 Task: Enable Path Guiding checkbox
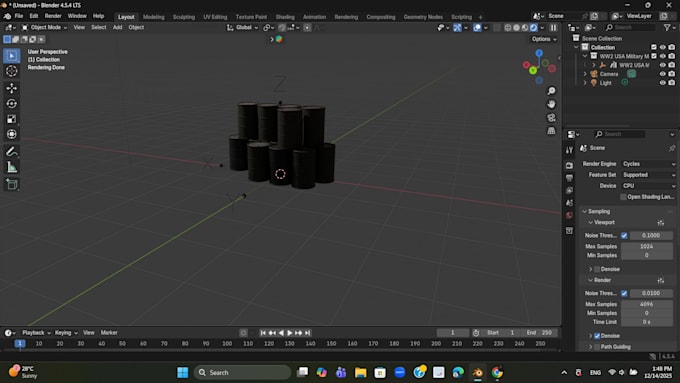tap(597, 347)
